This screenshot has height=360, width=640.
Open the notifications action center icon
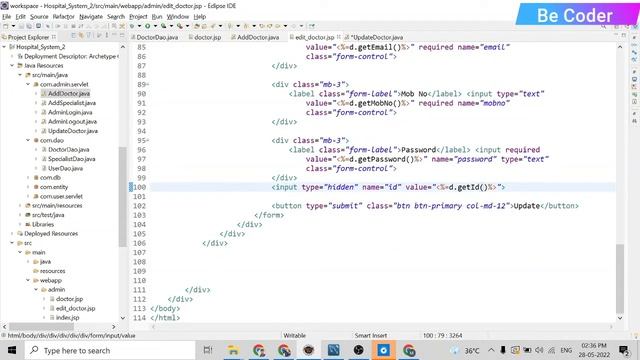point(624,350)
